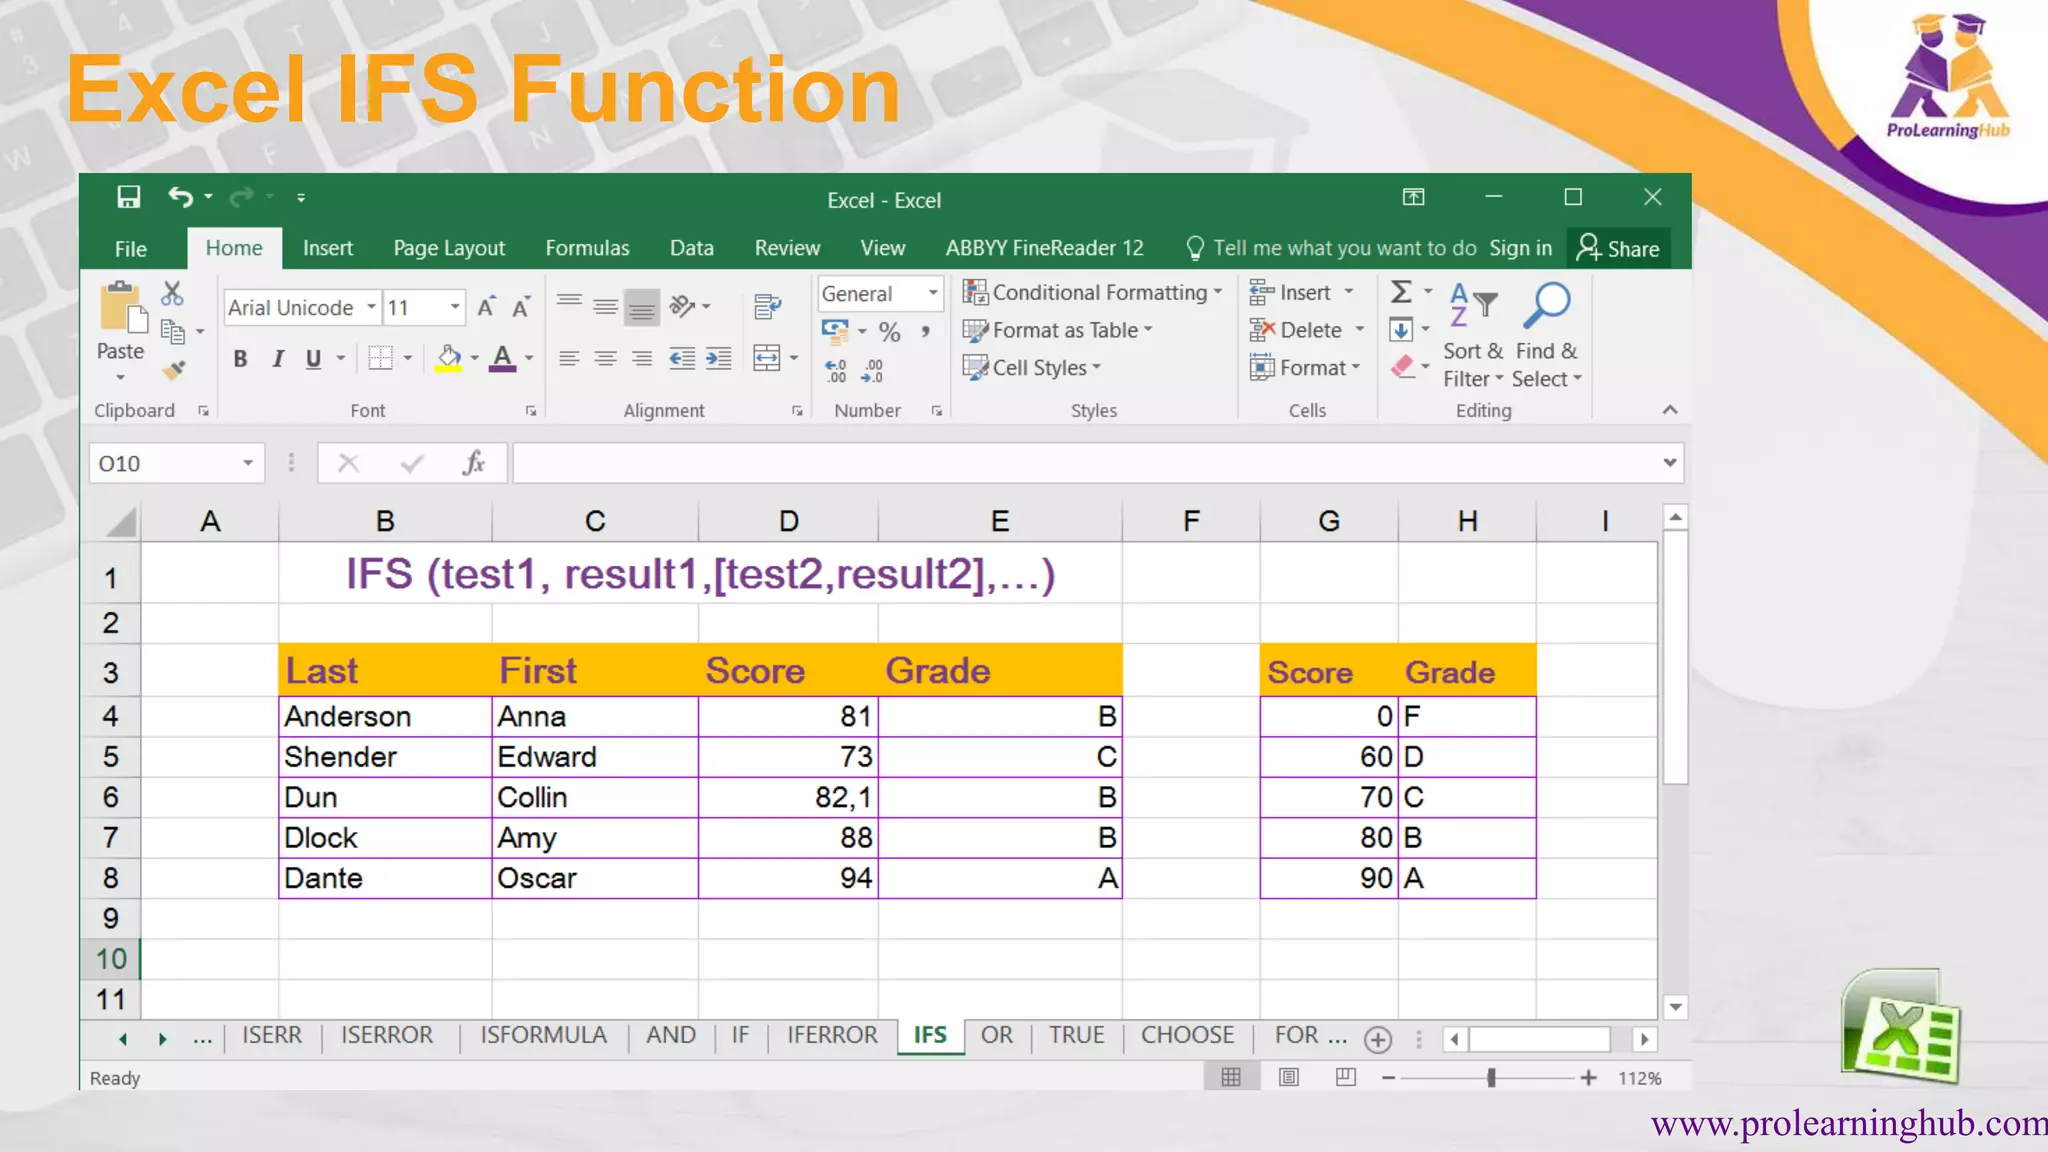Image resolution: width=2048 pixels, height=1152 pixels.
Task: Collapse the ribbon with the caret
Action: click(x=1670, y=410)
